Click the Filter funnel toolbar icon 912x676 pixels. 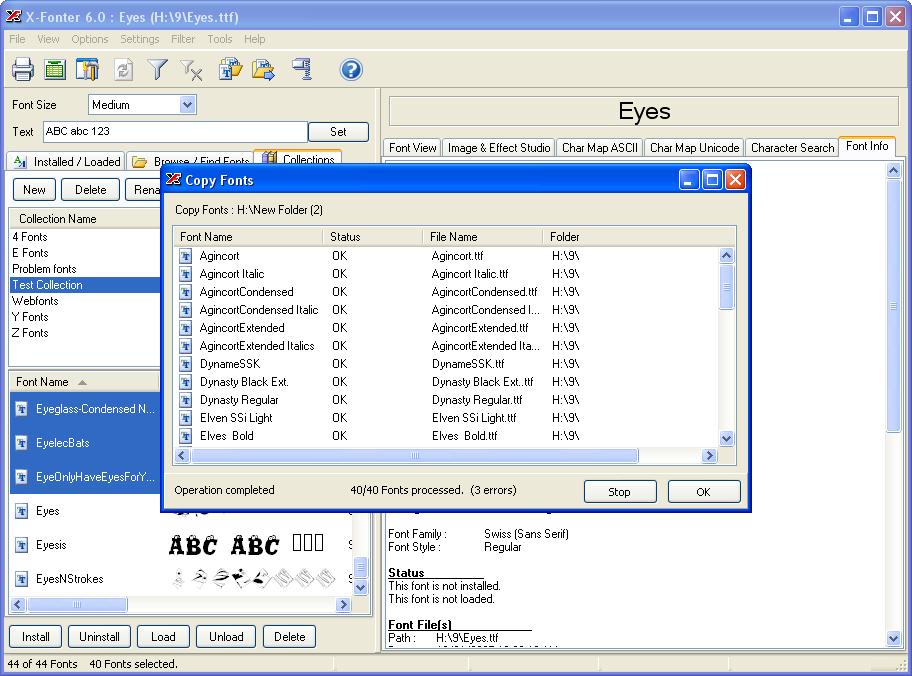click(157, 70)
